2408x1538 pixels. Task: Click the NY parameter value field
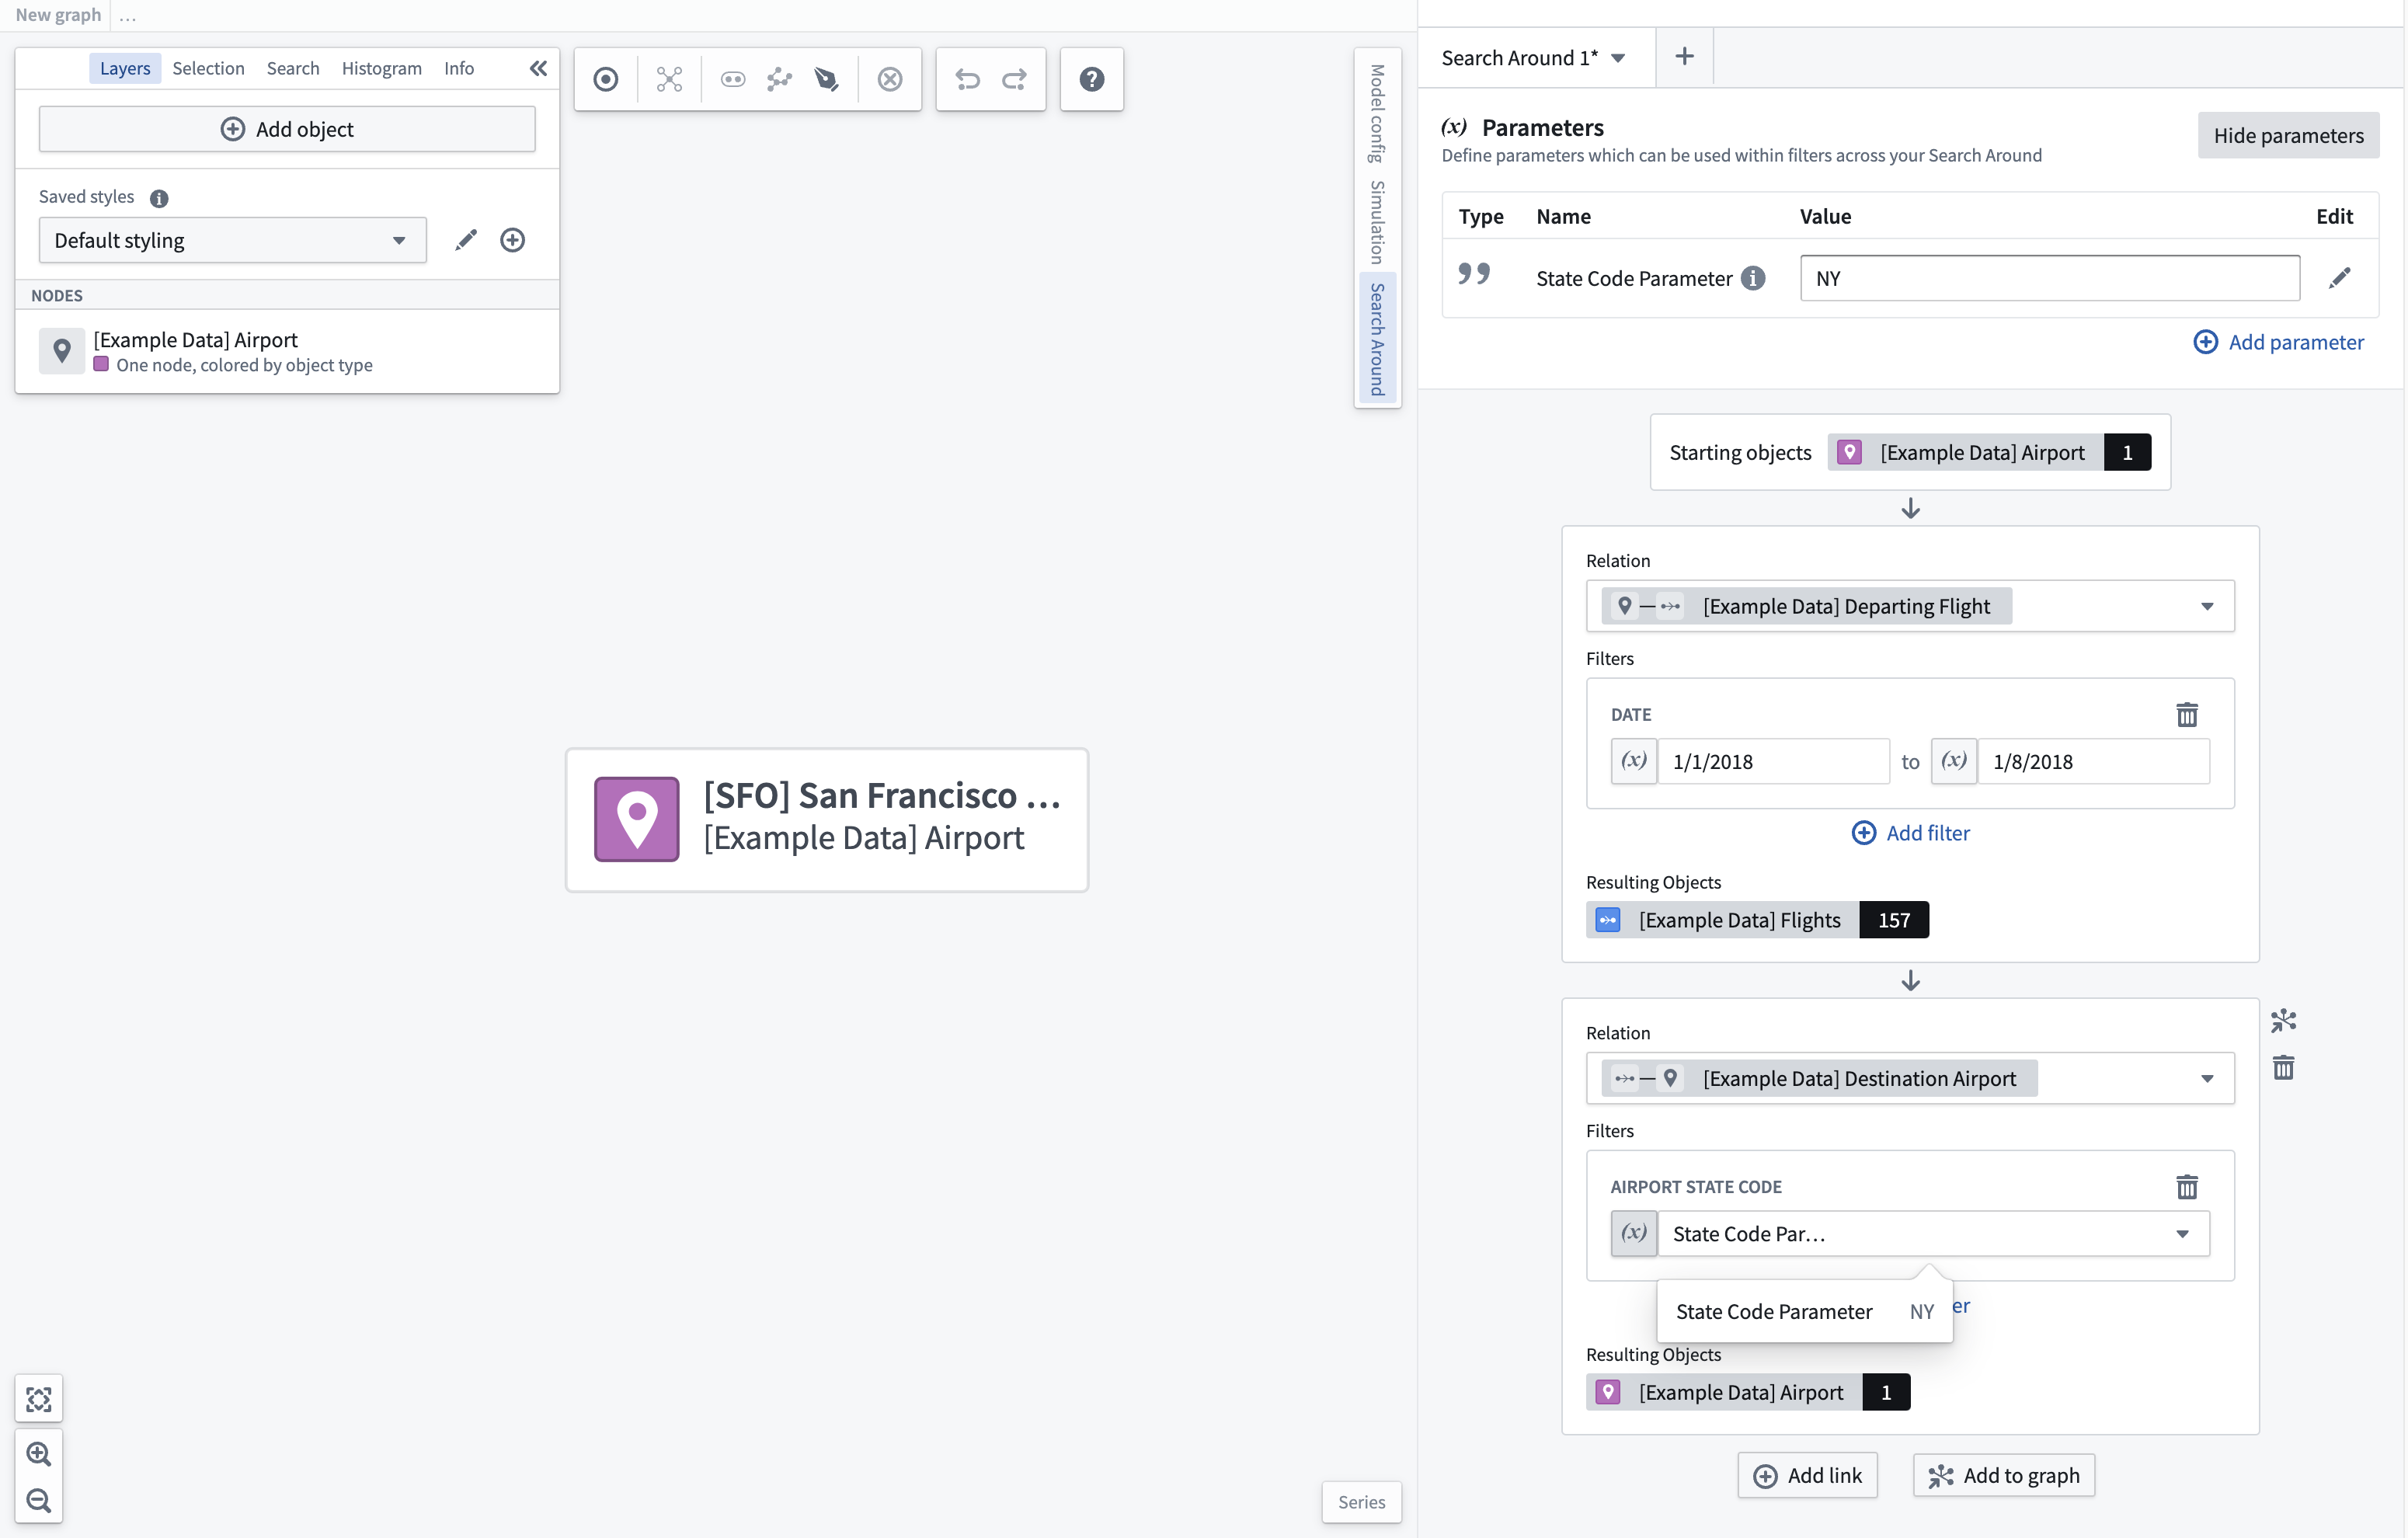[2050, 278]
